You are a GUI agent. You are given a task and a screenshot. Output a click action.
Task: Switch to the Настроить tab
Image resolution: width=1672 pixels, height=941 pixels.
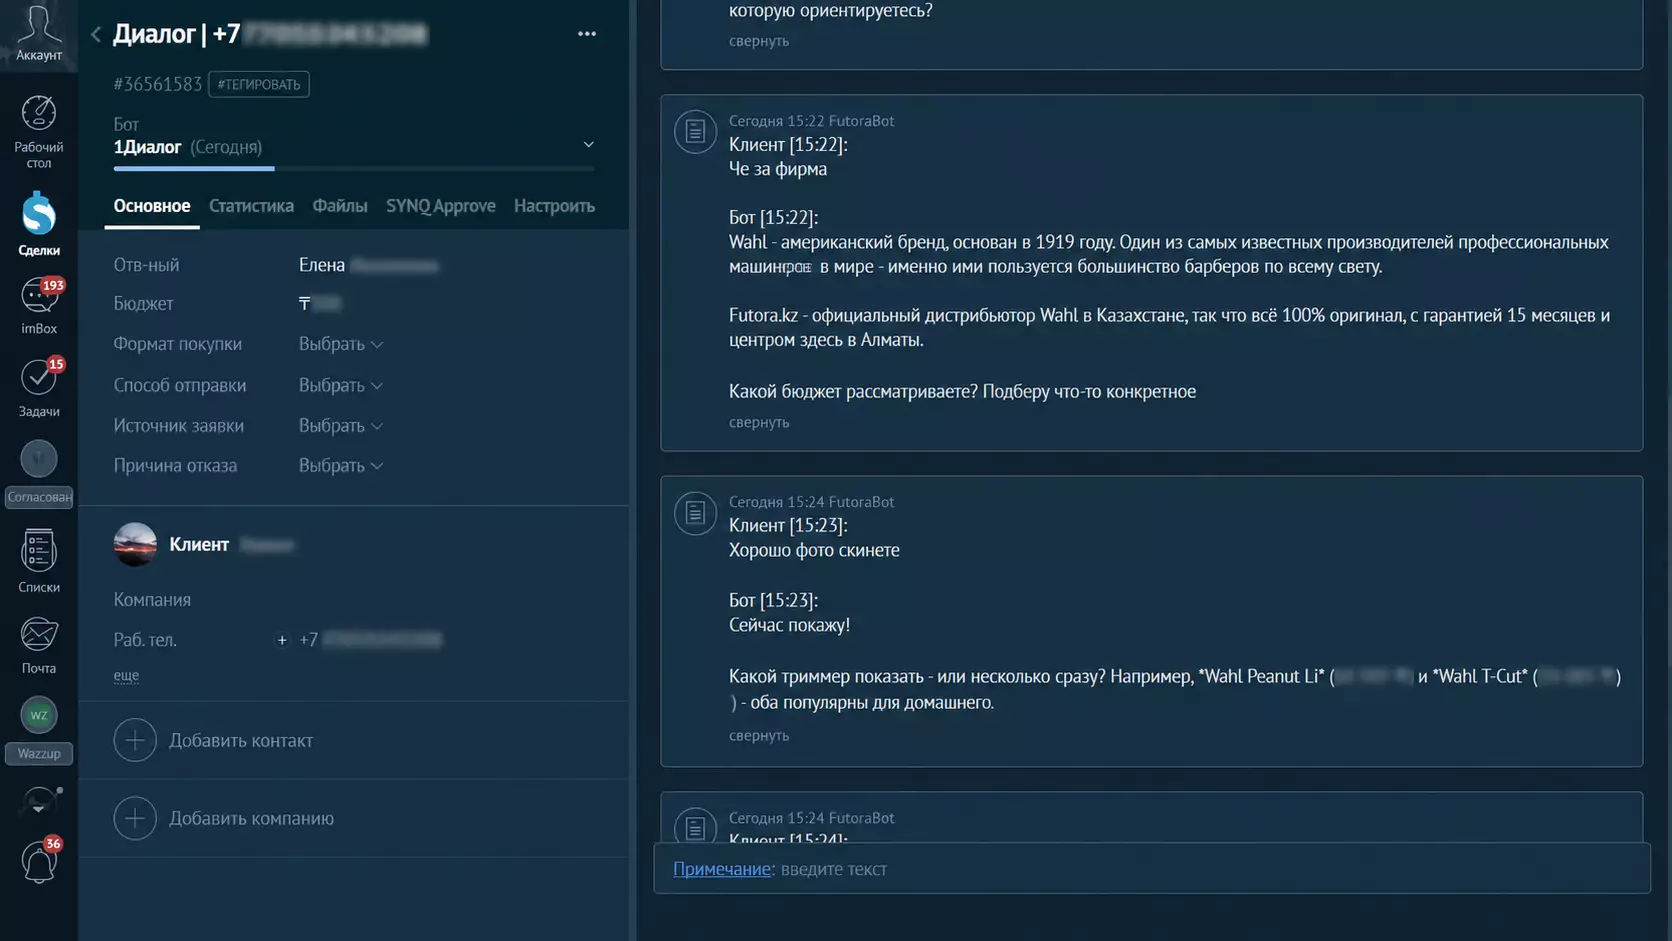(554, 206)
